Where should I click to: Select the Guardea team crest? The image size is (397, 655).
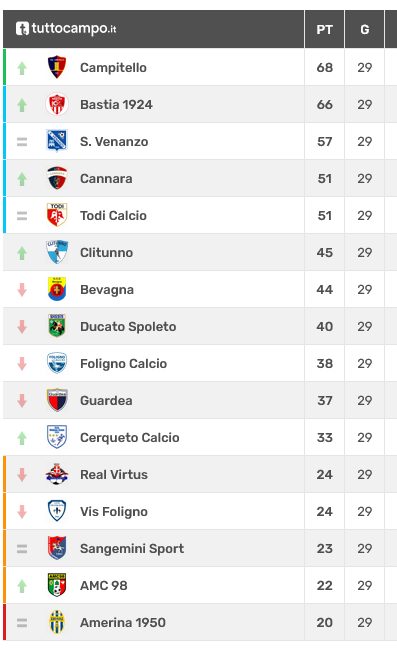click(x=57, y=400)
